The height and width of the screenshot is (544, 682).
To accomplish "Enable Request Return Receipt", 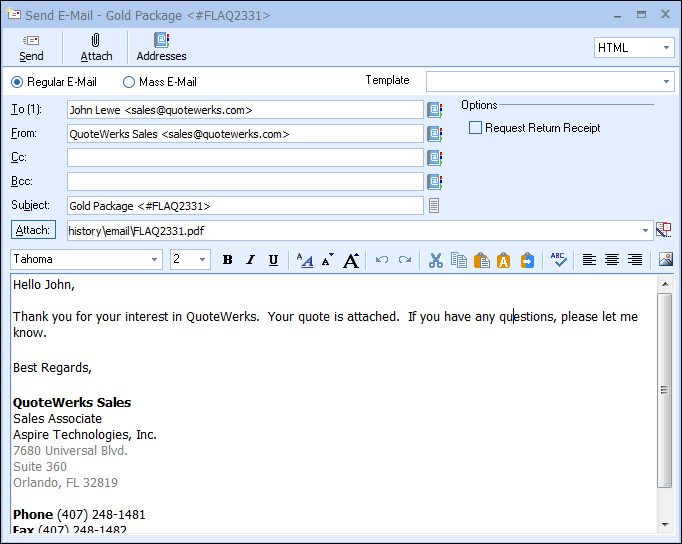I will click(476, 128).
